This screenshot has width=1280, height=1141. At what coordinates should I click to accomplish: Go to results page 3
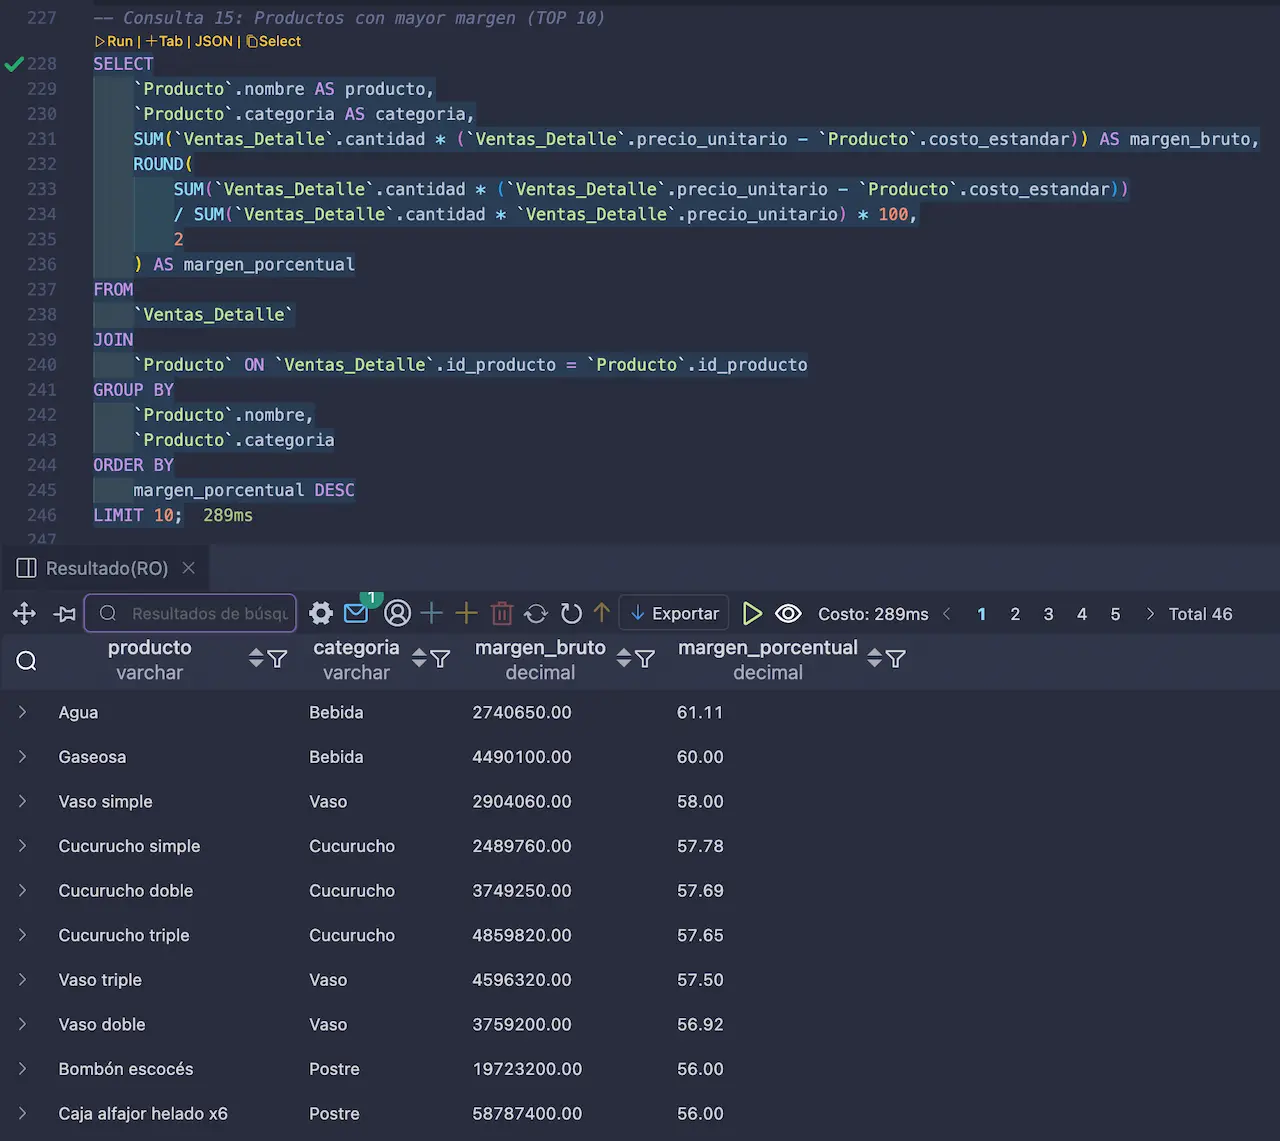point(1048,613)
